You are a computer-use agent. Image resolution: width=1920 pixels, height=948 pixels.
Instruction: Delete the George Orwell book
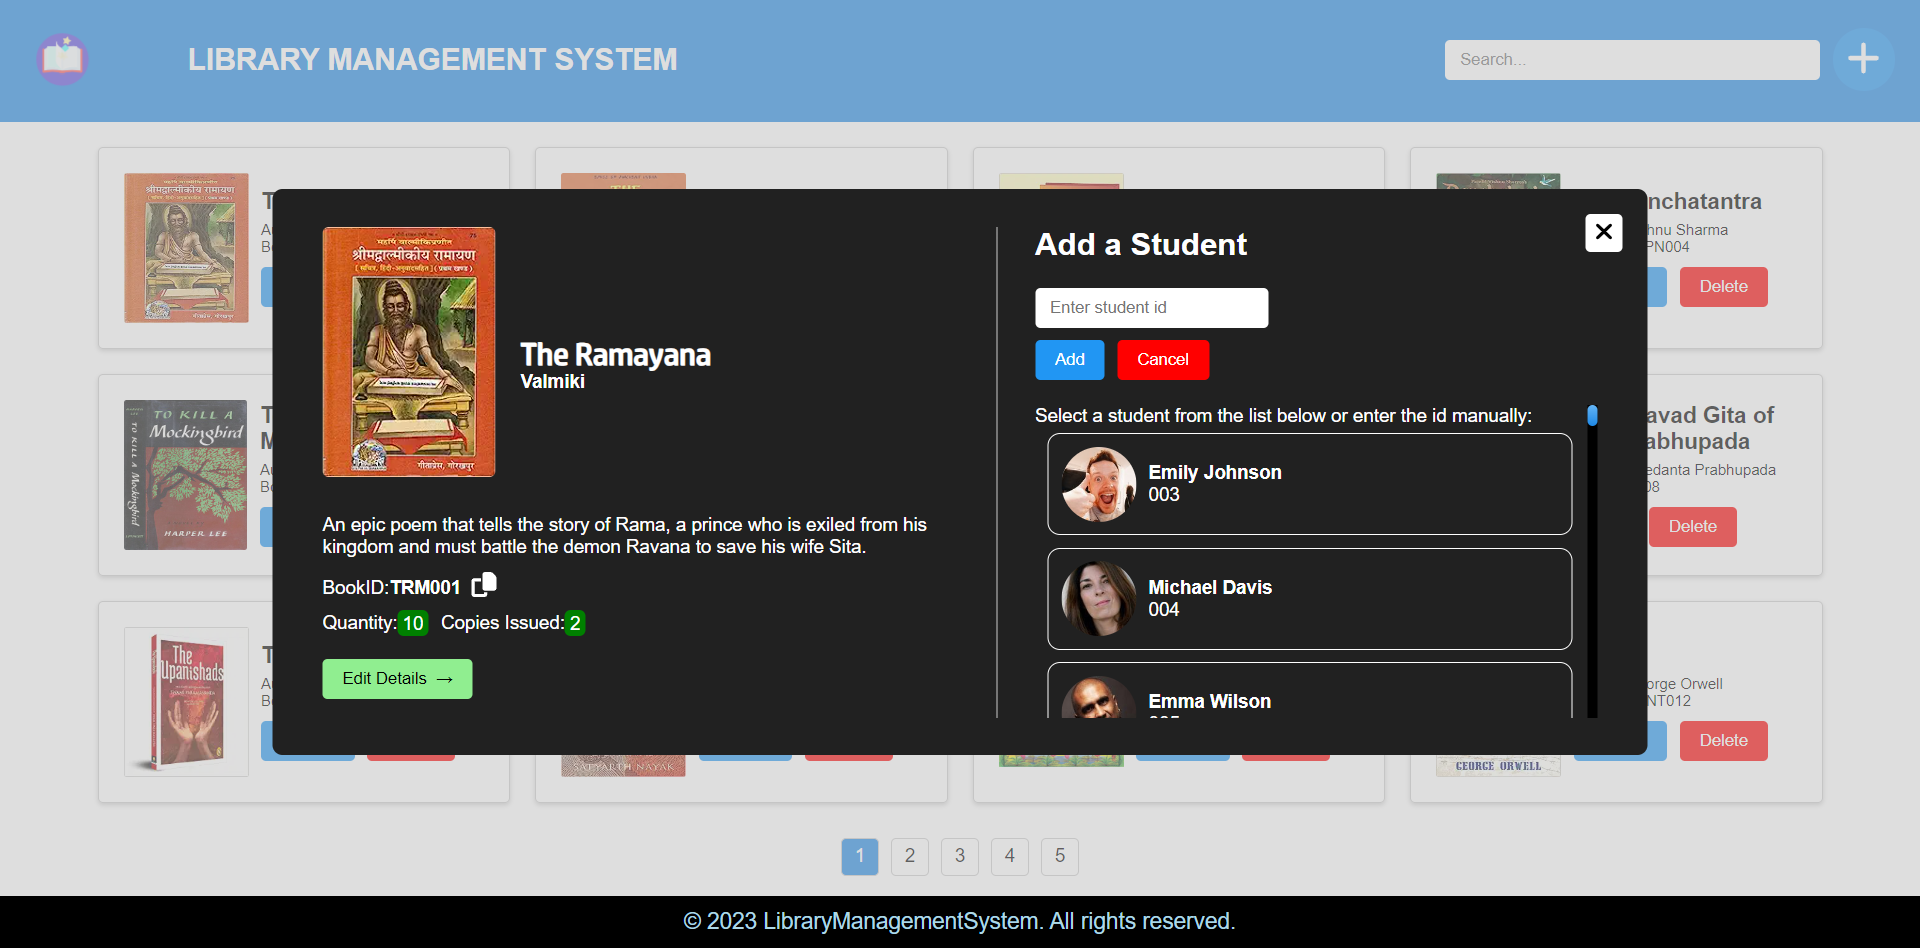point(1723,741)
